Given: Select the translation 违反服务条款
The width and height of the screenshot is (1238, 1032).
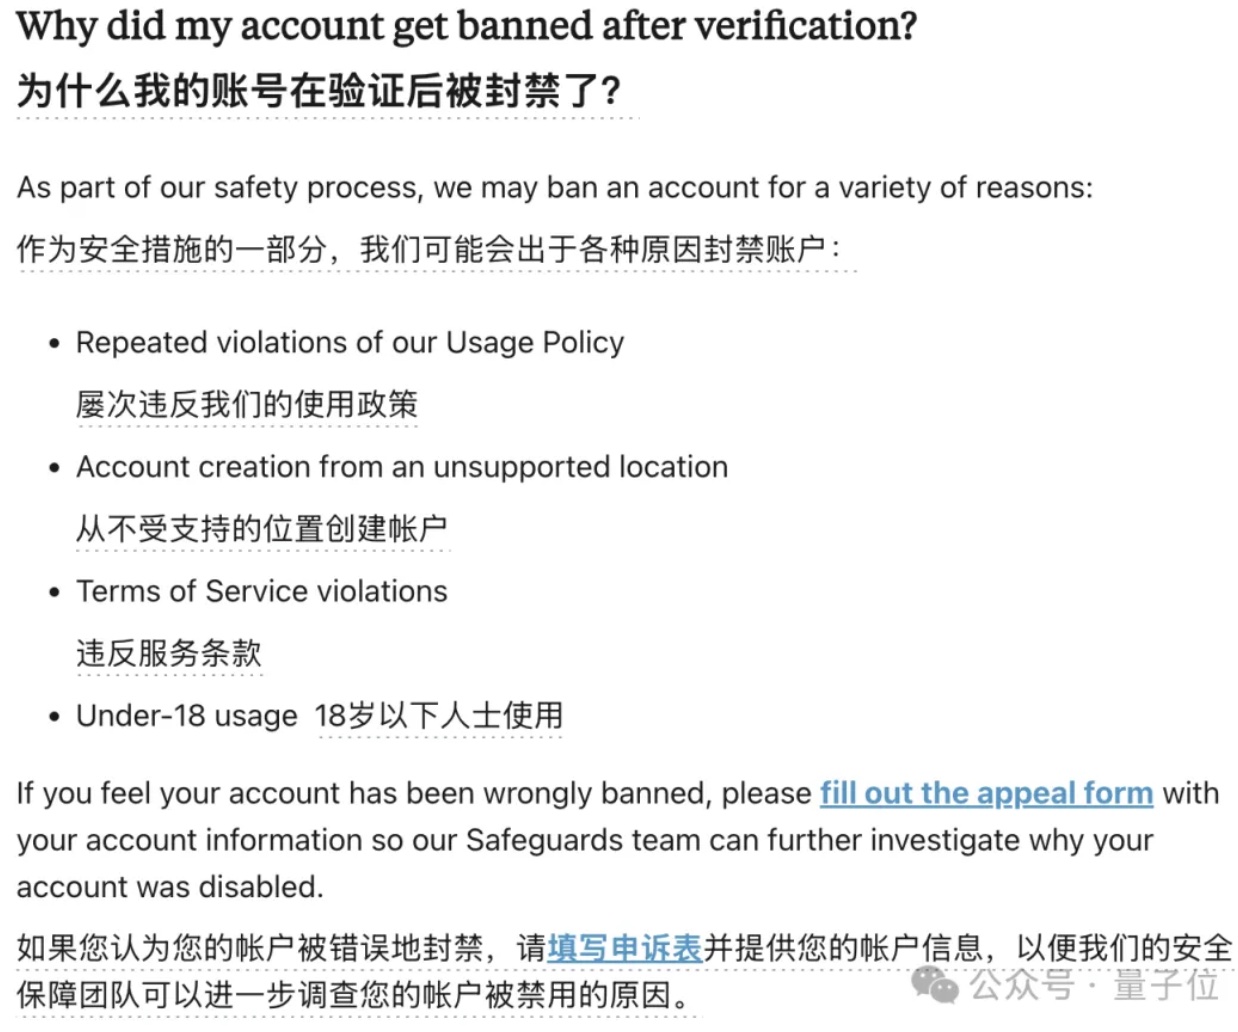Looking at the screenshot, I should point(169,653).
